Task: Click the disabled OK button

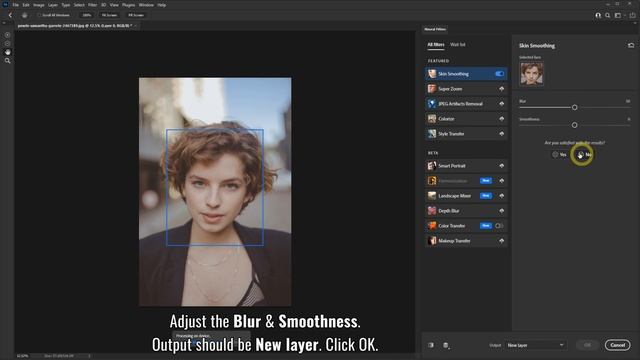Action: click(587, 345)
